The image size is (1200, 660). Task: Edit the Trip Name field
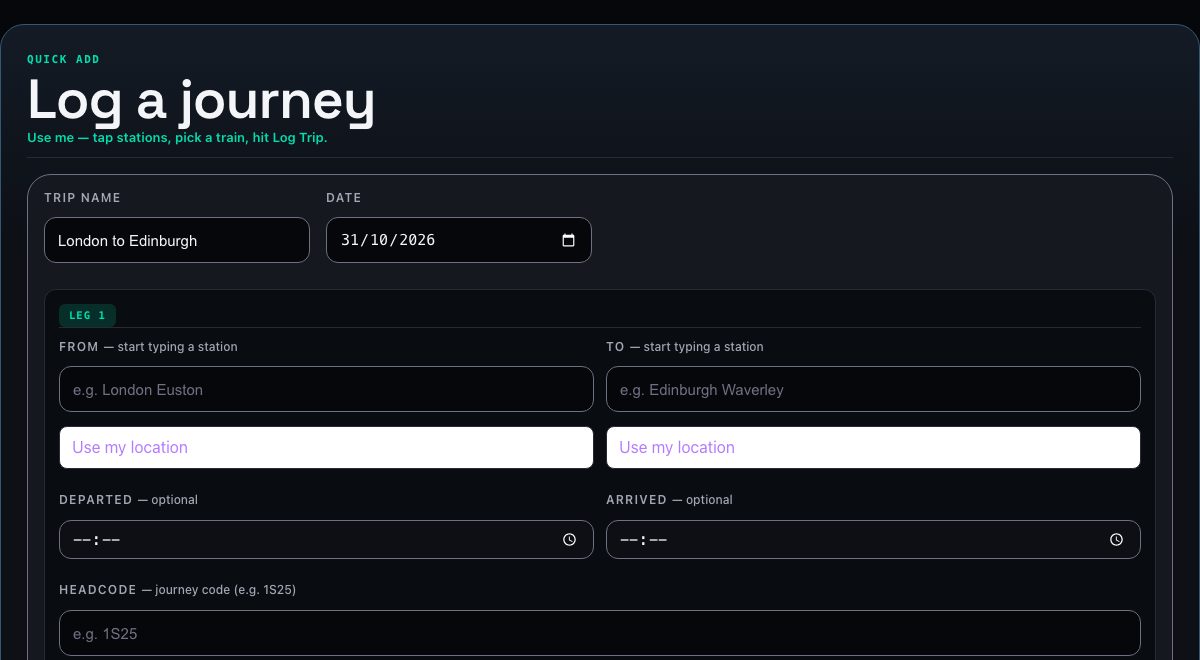tap(177, 240)
